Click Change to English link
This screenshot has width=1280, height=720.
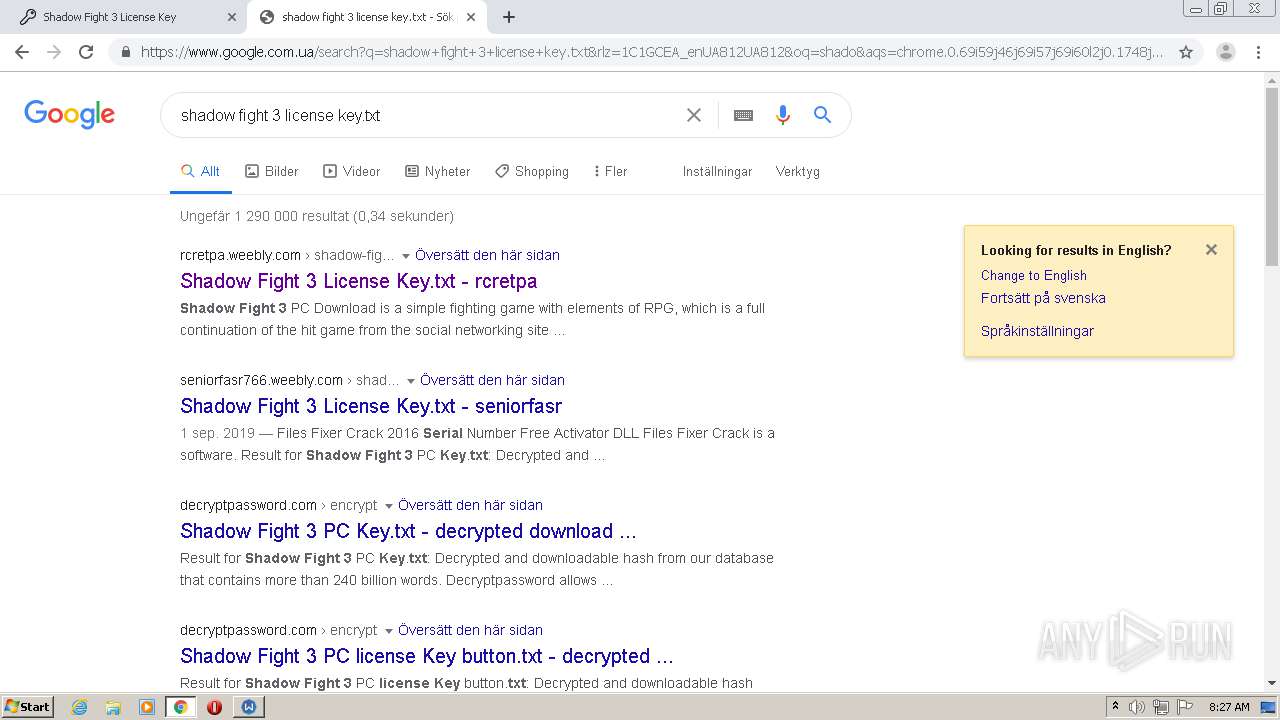pyautogui.click(x=1033, y=275)
